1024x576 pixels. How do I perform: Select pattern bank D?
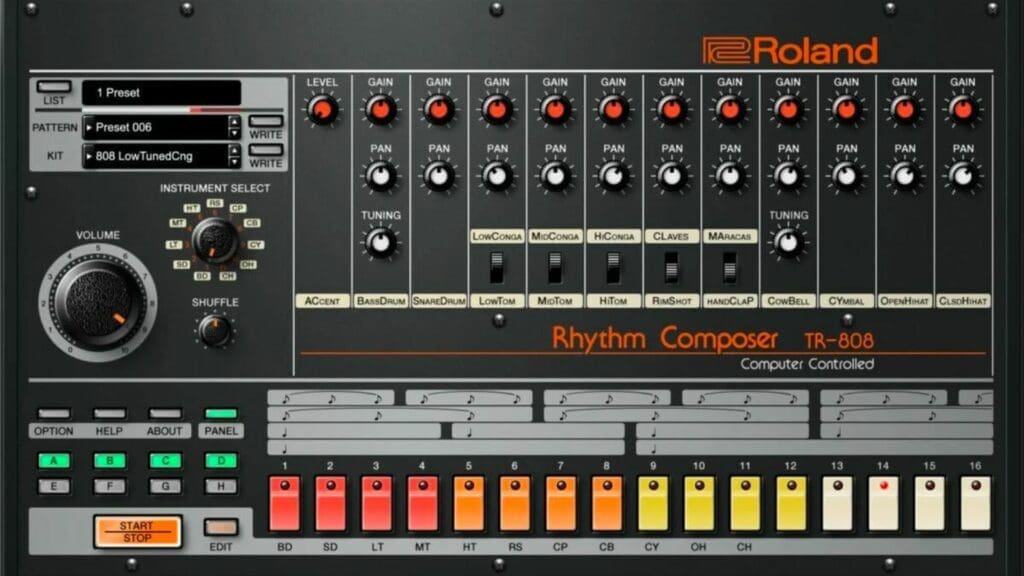(x=221, y=461)
